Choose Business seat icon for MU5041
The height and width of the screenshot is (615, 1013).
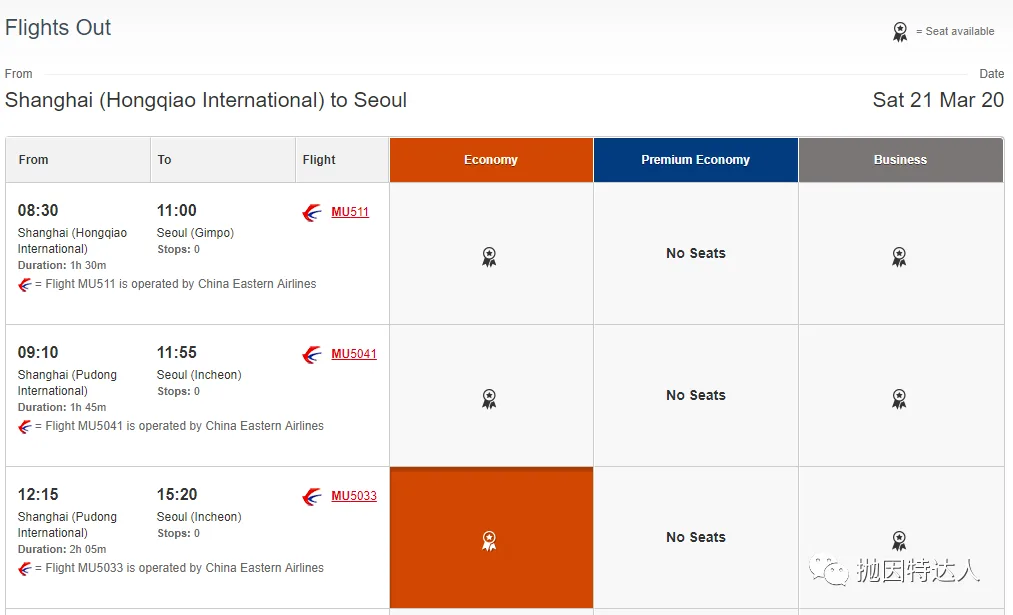tap(899, 399)
